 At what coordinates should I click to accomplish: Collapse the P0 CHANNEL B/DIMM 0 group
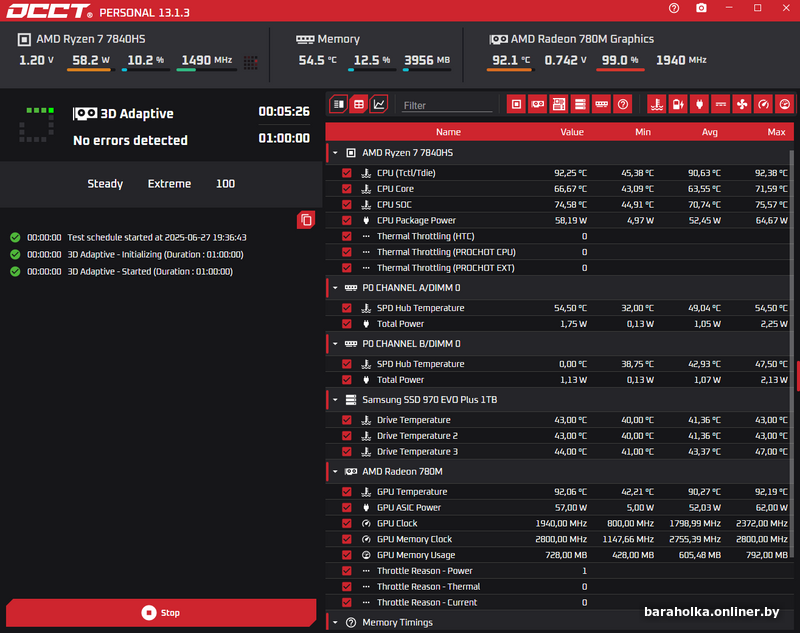pos(335,344)
